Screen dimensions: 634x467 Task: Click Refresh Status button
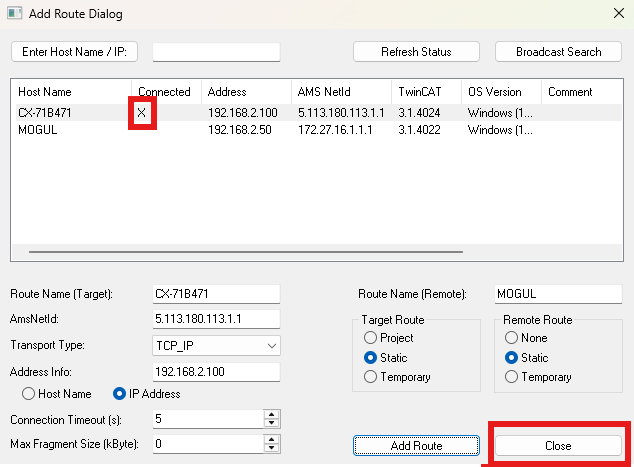coord(416,52)
